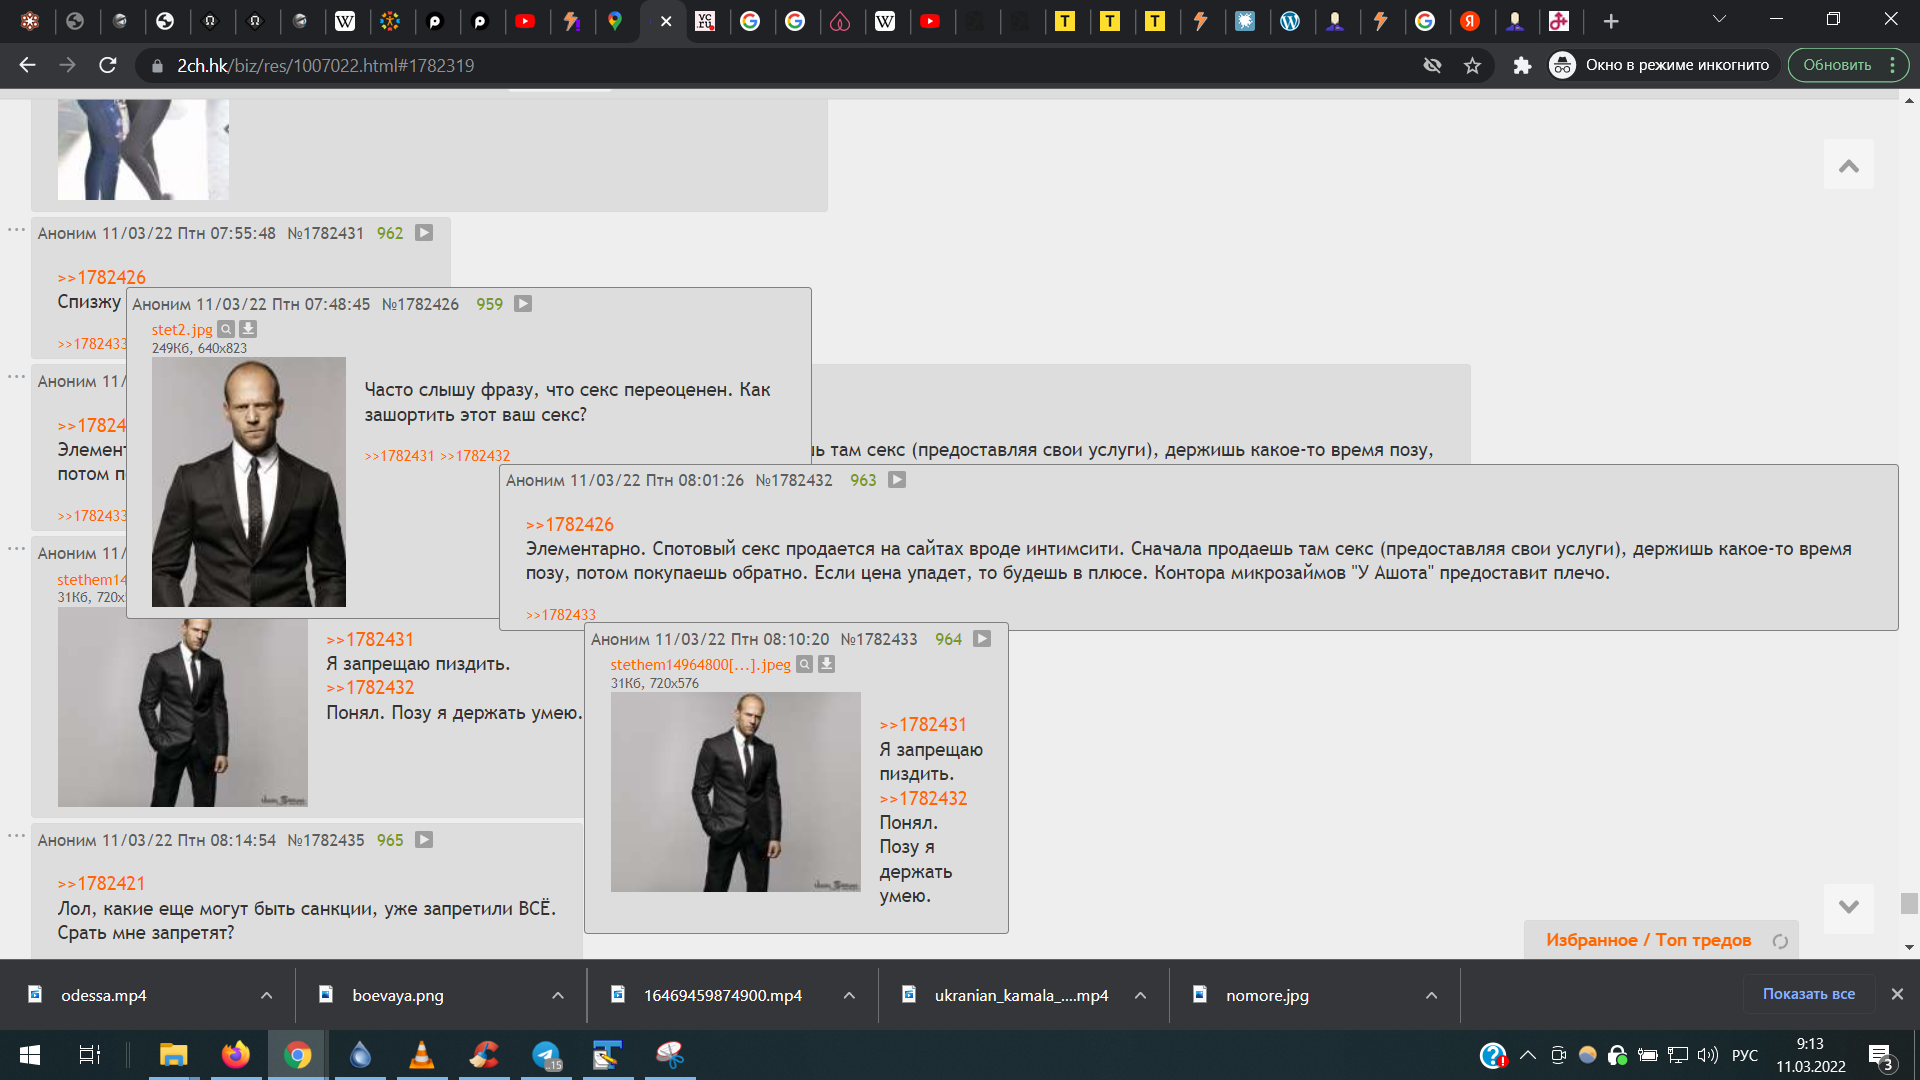Reply icon on post №1782432
This screenshot has height=1080, width=1920.
897,480
